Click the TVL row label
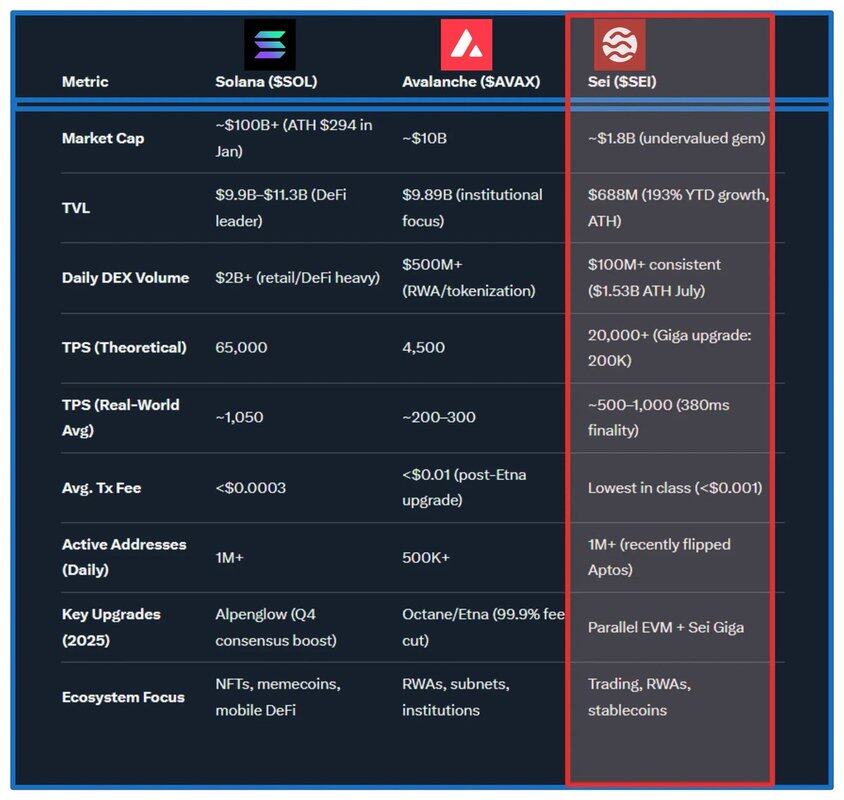 (x=76, y=208)
